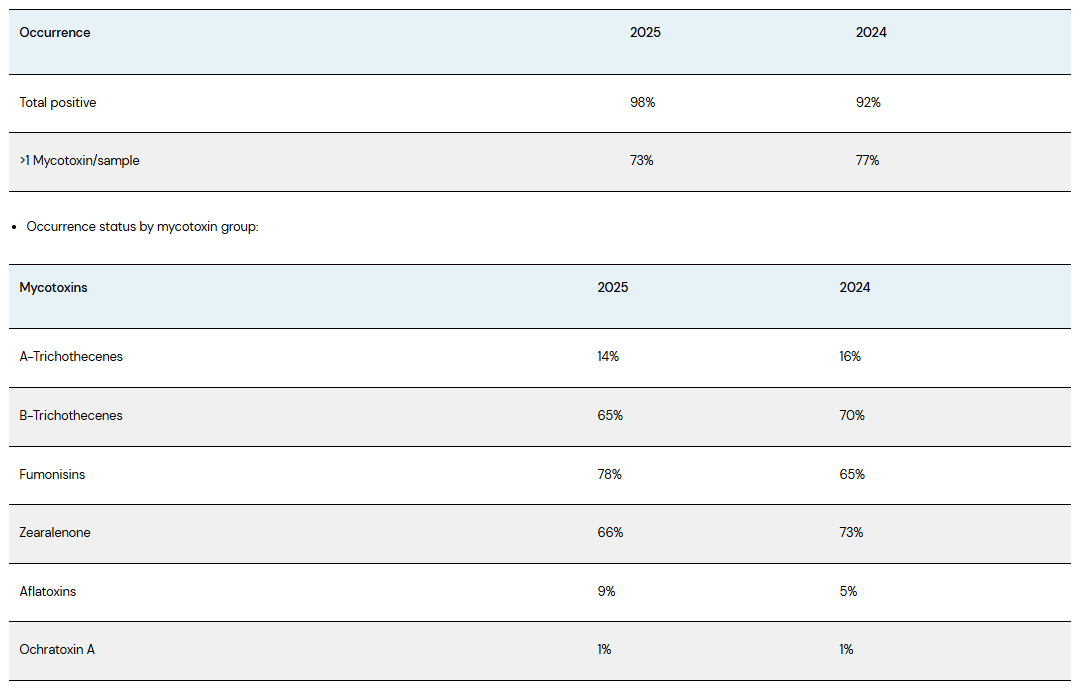This screenshot has width=1082, height=692.
Task: Select the Ochratoxin A row label
Action: click(57, 650)
